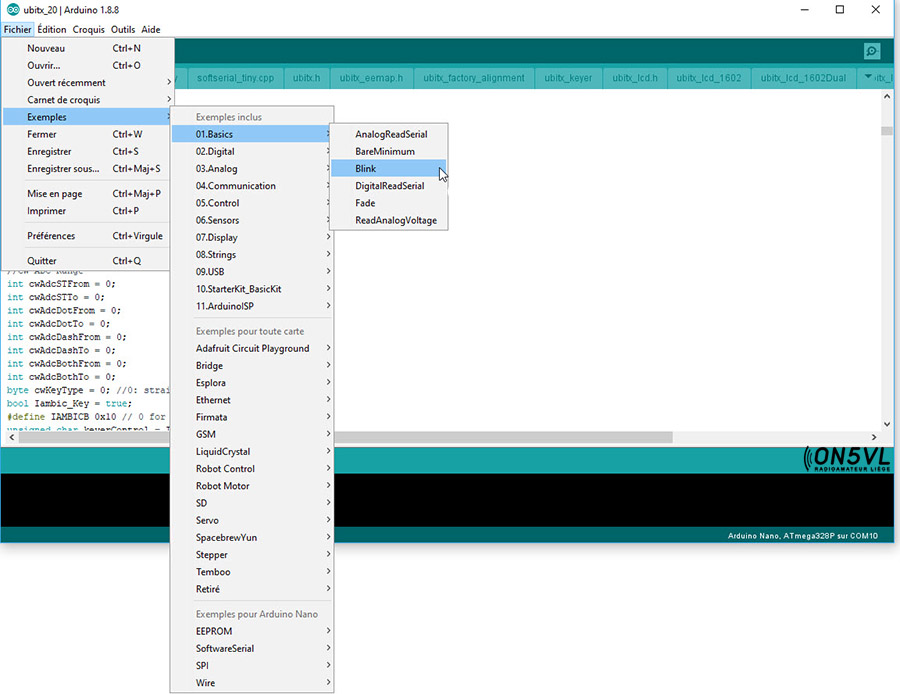This screenshot has width=900, height=694.
Task: Open Bridge library examples
Action: coord(251,366)
